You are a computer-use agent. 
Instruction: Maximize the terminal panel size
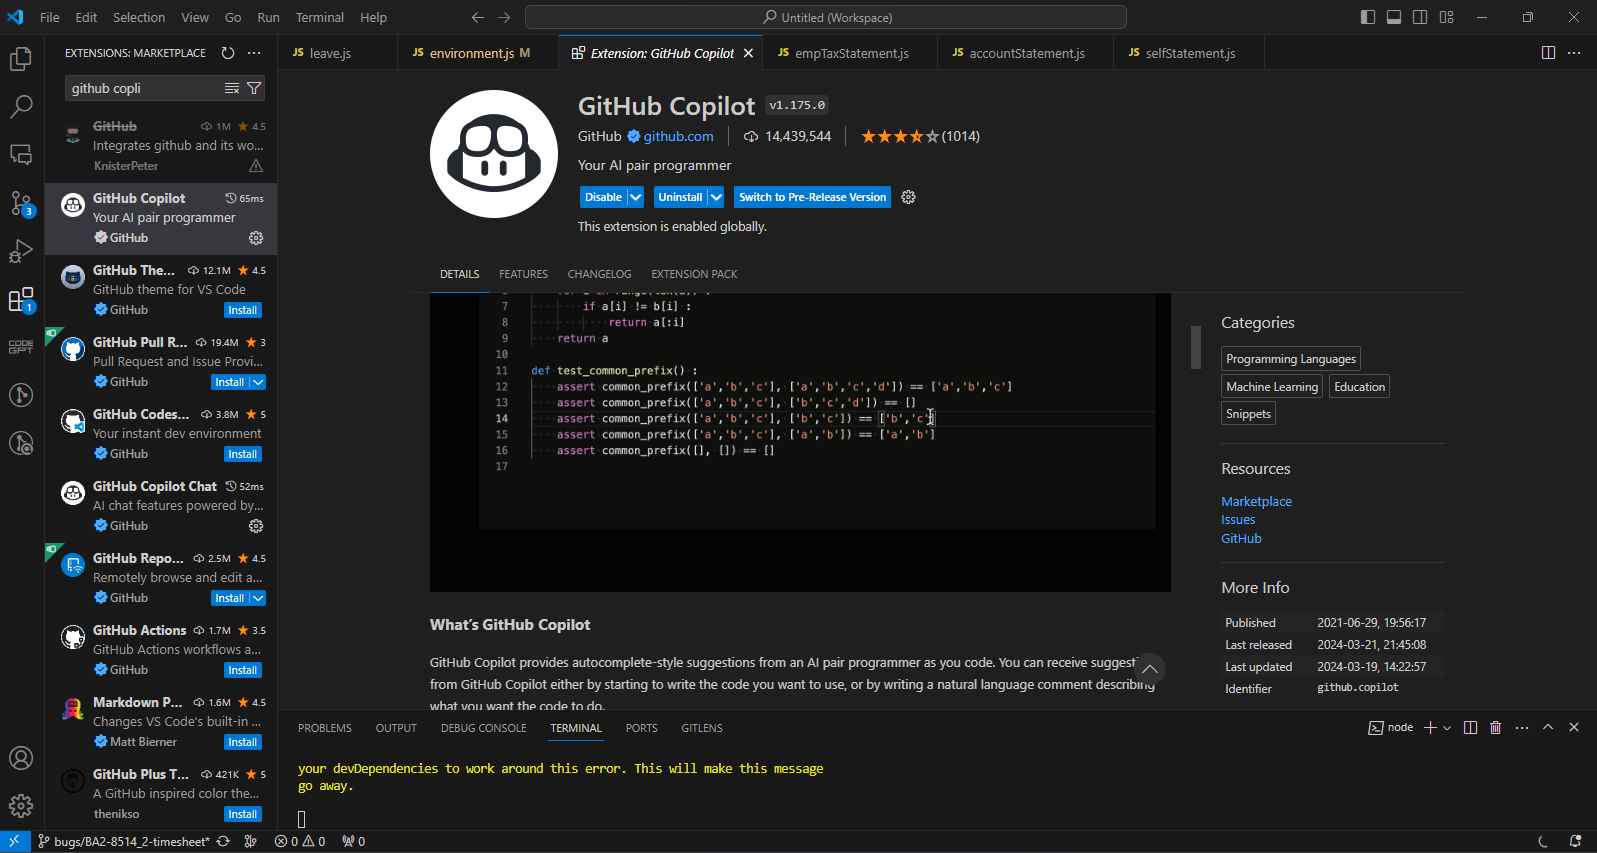click(x=1548, y=727)
